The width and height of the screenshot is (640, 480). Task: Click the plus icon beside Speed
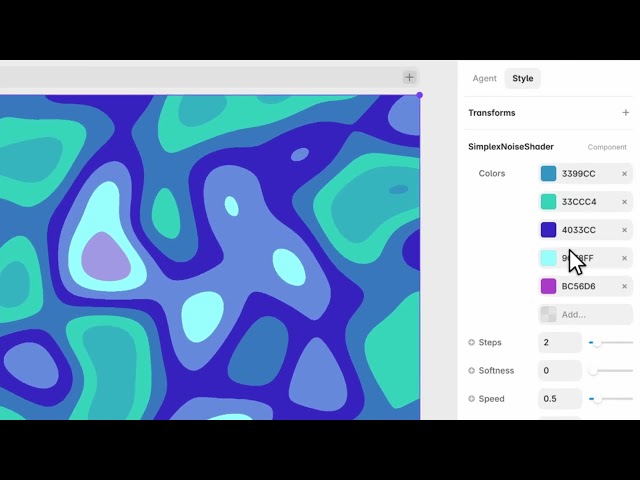pos(471,399)
